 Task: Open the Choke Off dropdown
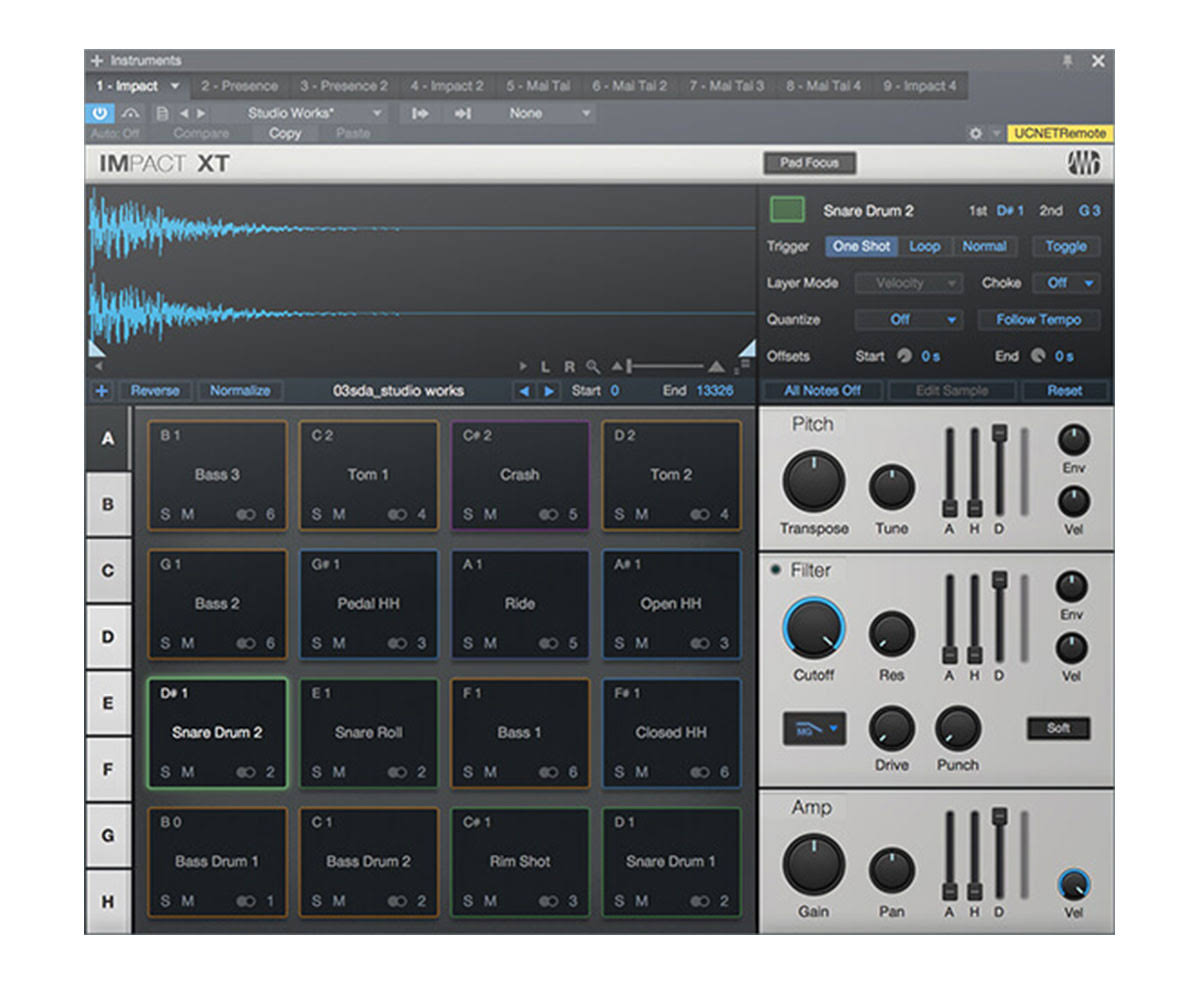[x=1066, y=283]
